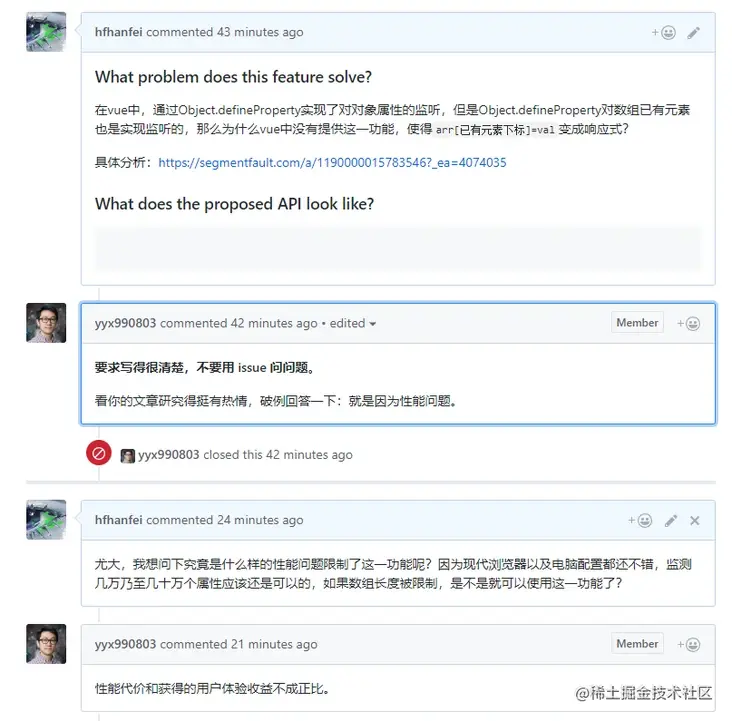
Task: Expand the edited history dropdown
Action: (x=353, y=323)
